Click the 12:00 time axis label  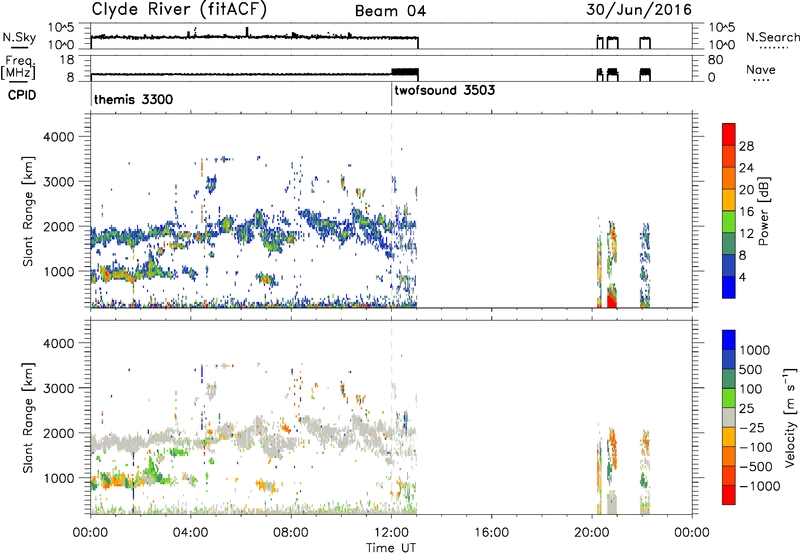[x=391, y=533]
